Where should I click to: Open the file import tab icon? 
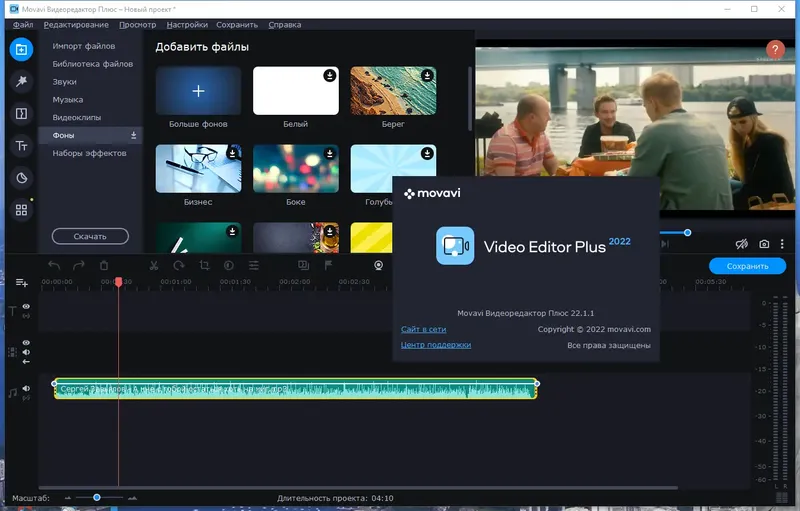point(21,49)
